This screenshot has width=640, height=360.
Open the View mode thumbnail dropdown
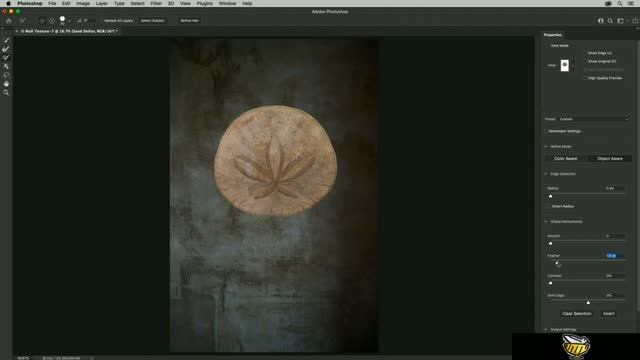[573, 65]
